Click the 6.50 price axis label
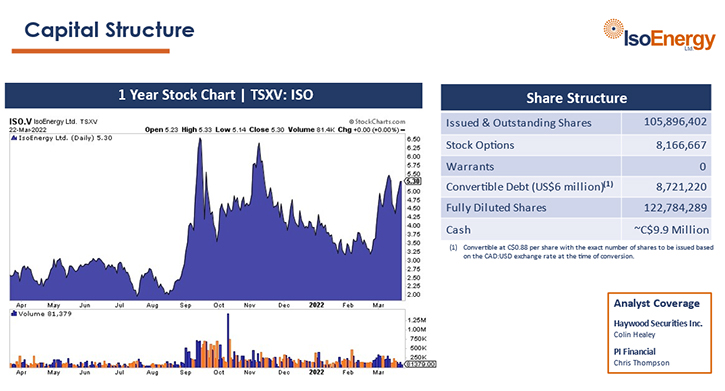The height and width of the screenshot is (391, 725). coord(414,139)
